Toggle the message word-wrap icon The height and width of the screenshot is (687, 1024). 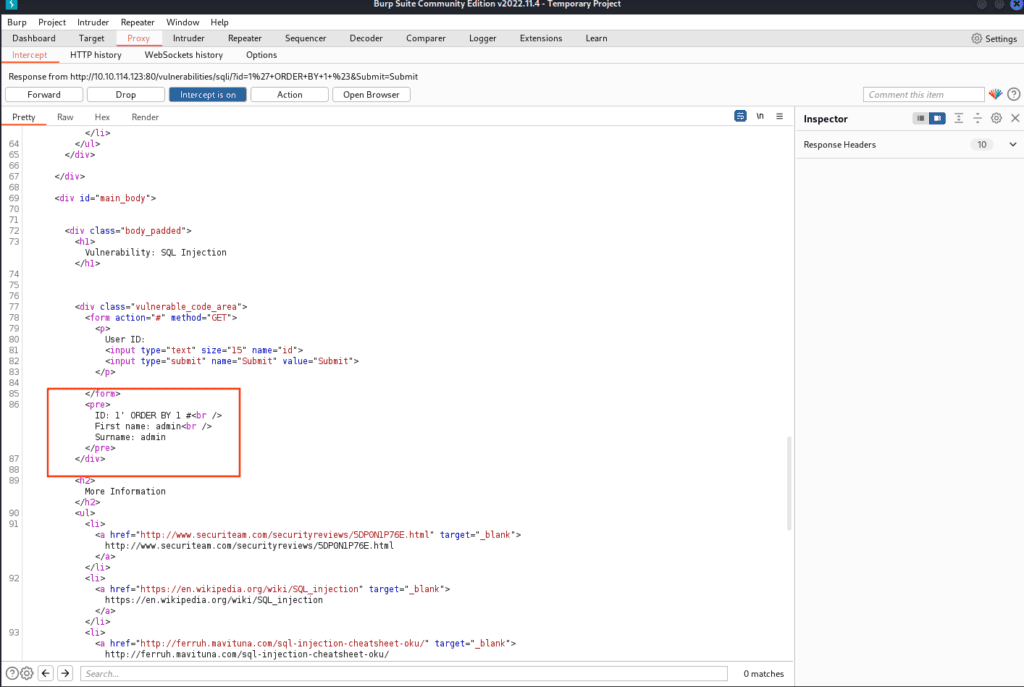point(740,116)
